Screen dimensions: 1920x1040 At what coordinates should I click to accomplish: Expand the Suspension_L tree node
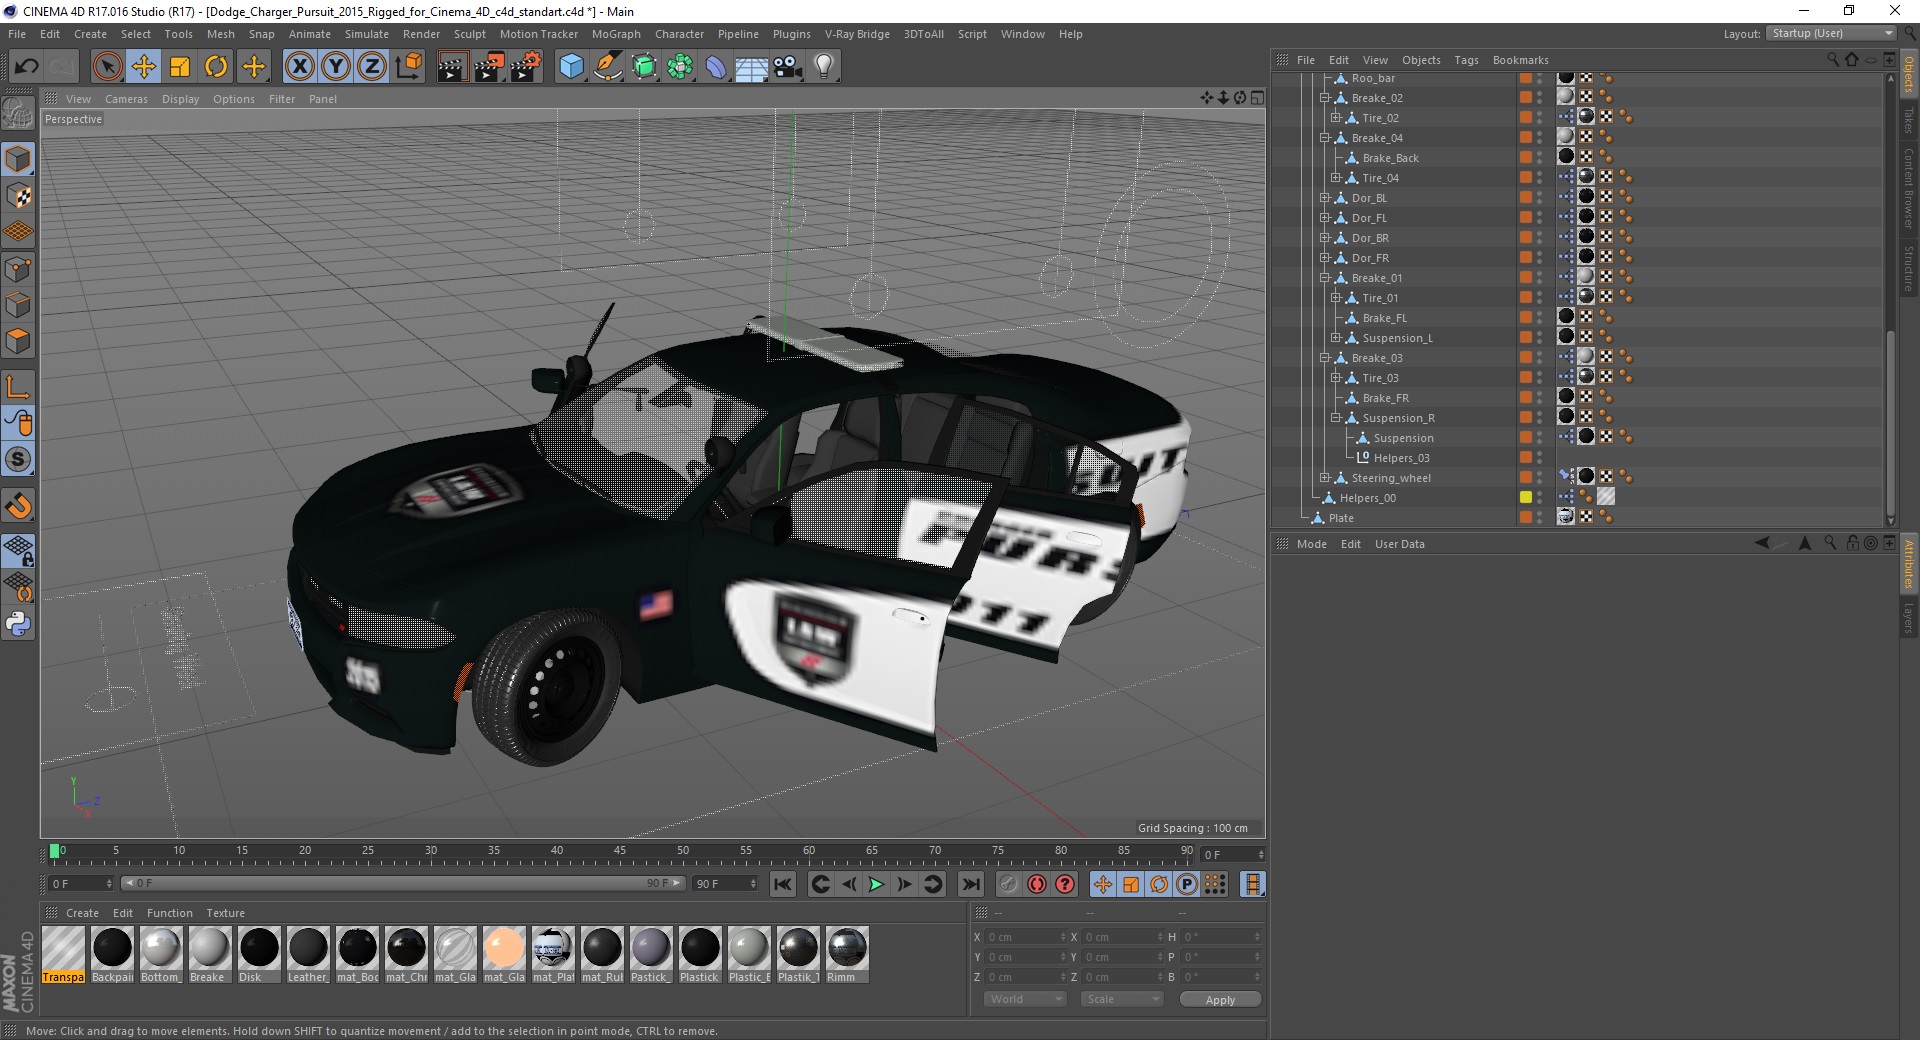click(x=1336, y=338)
